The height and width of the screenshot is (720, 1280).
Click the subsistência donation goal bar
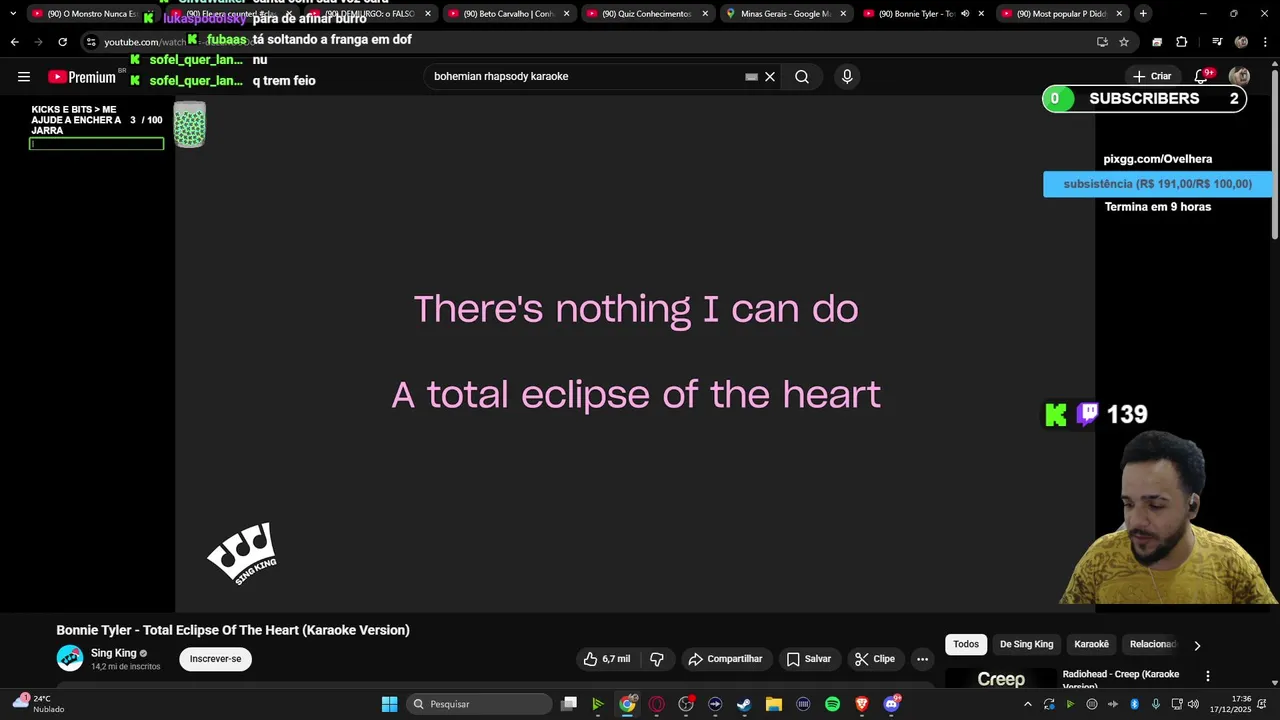(x=1157, y=184)
